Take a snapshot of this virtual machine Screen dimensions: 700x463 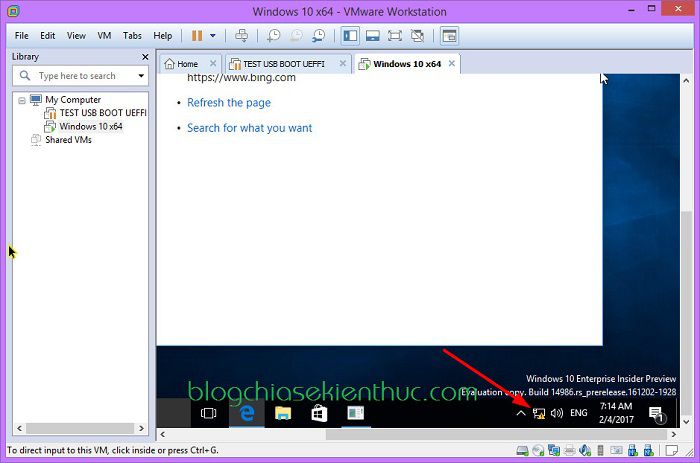click(x=273, y=36)
